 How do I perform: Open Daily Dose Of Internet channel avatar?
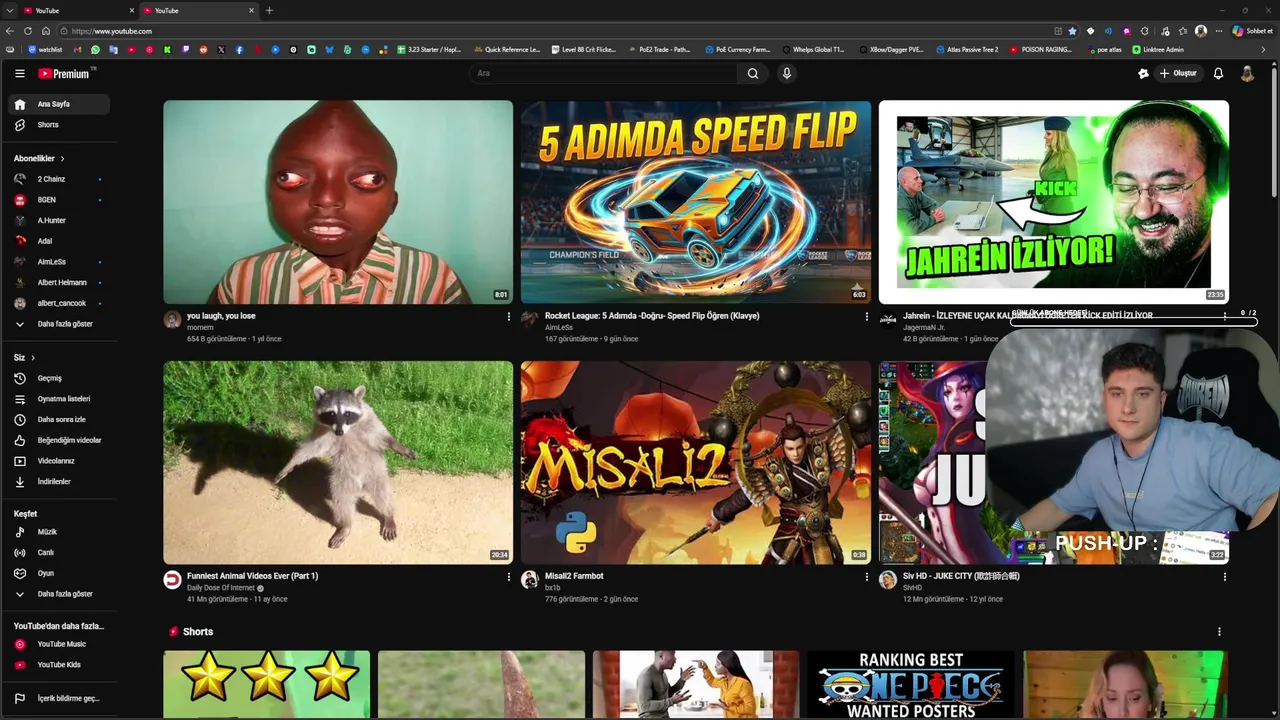pos(172,579)
